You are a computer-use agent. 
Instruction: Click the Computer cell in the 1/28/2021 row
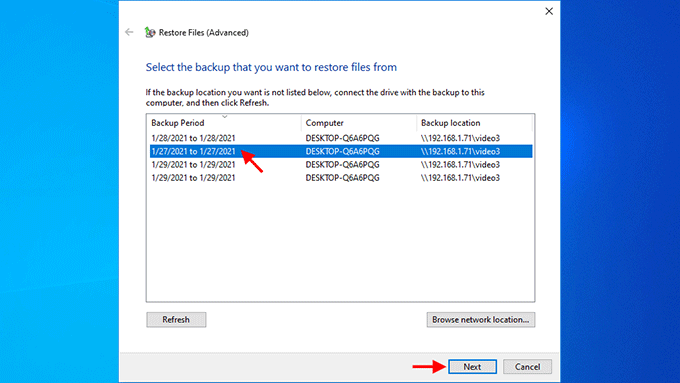(342, 138)
